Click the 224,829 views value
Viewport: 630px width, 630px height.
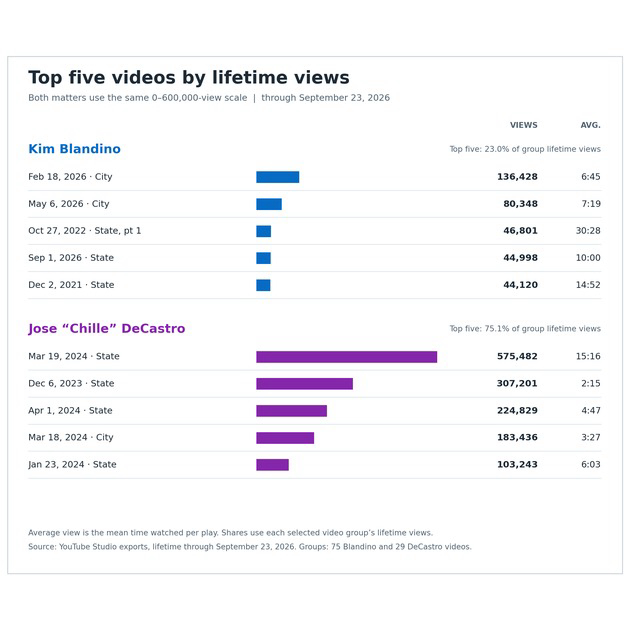click(x=517, y=411)
